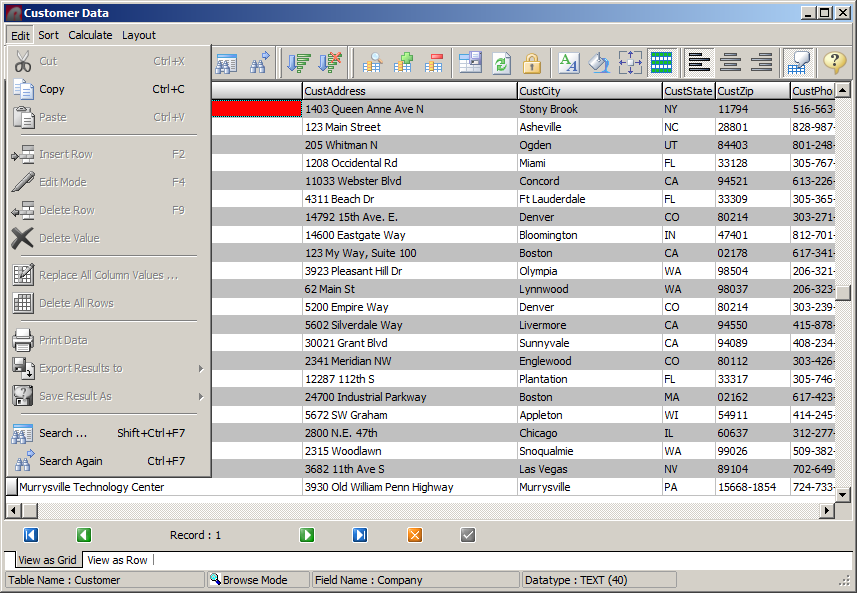Toggle center text alignment

click(730, 63)
